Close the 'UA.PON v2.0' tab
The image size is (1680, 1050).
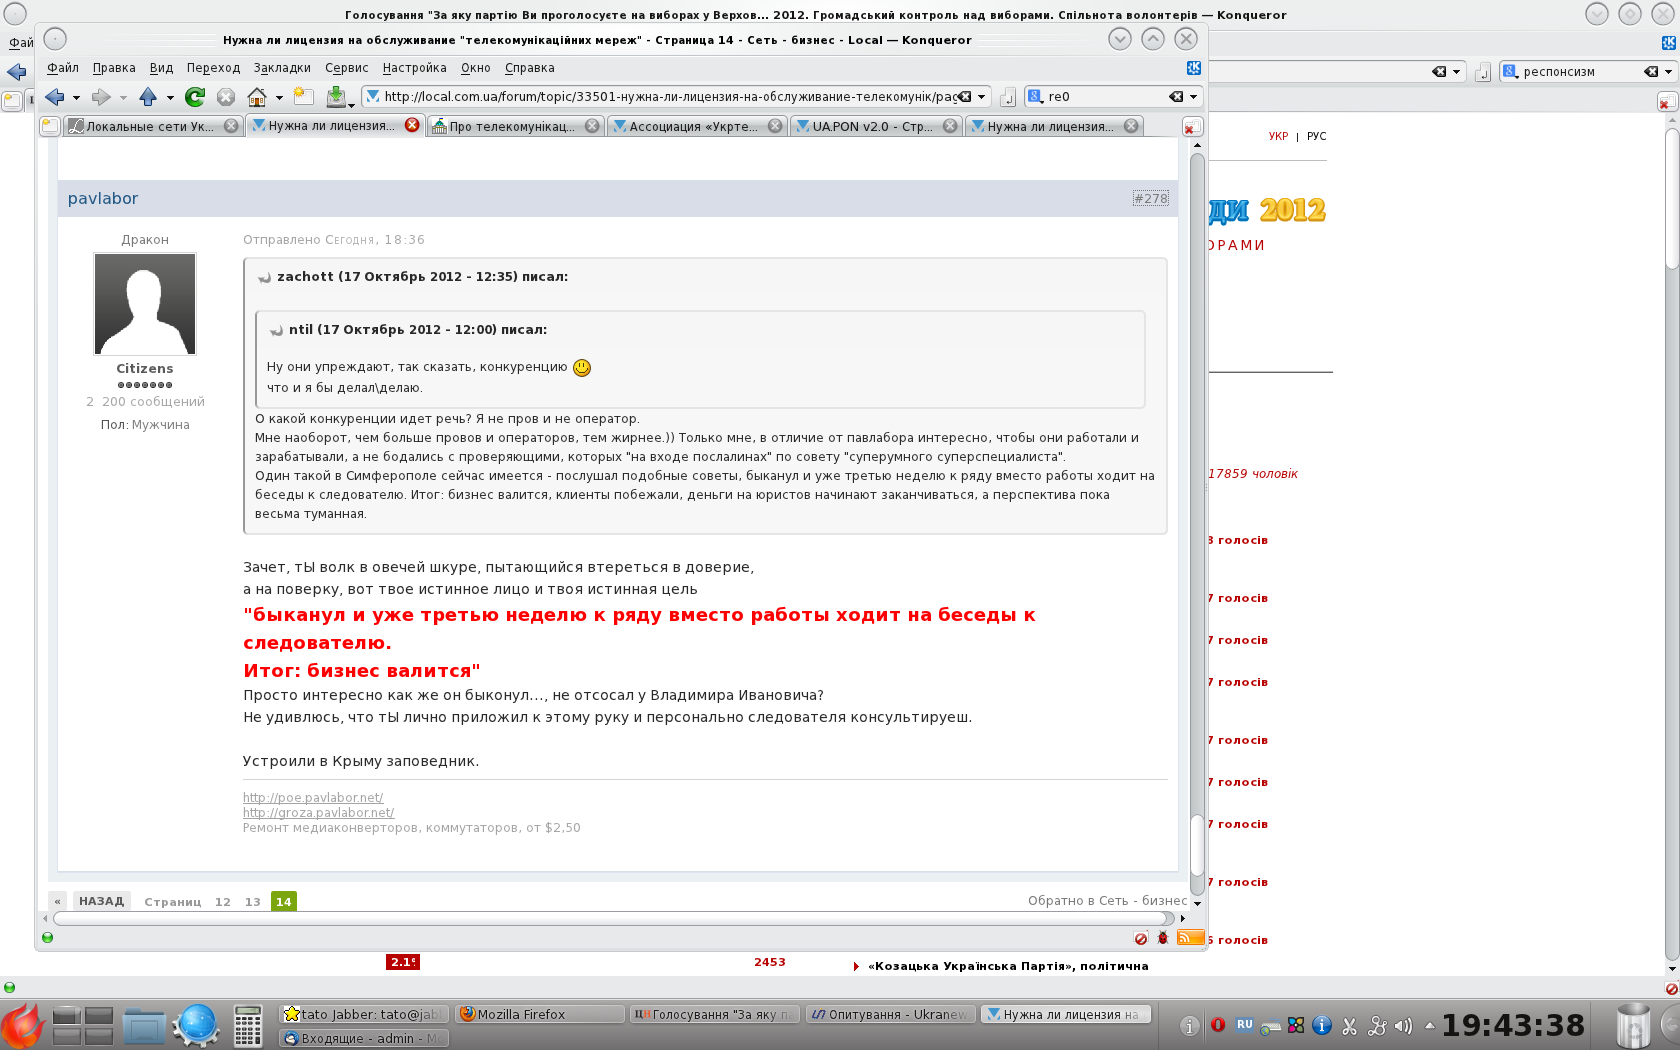click(x=950, y=126)
